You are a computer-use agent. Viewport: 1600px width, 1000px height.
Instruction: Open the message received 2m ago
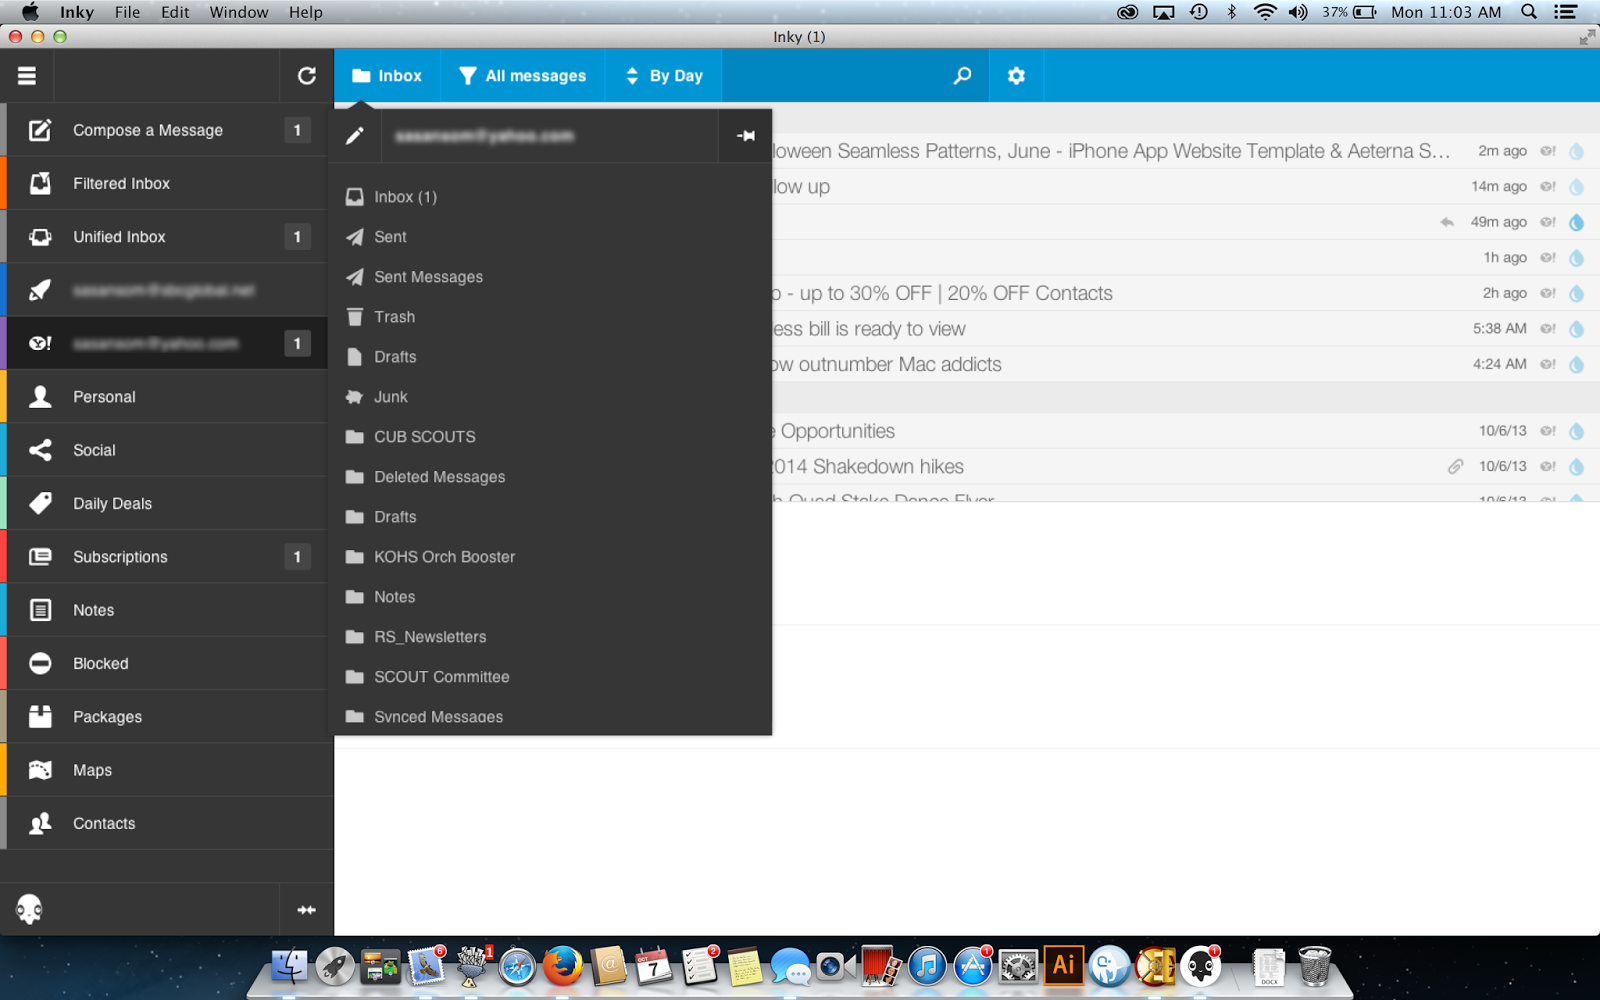[x=1185, y=151]
